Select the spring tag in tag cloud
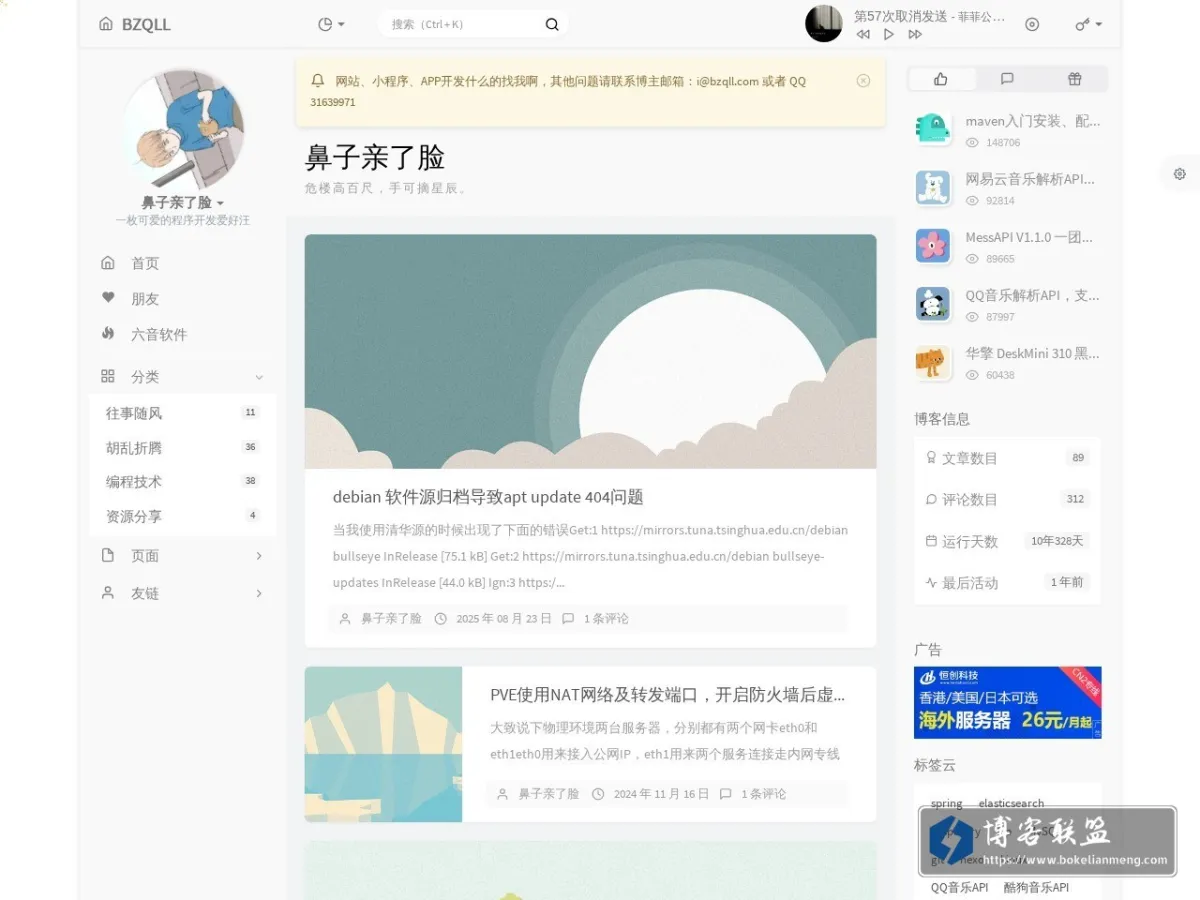 (x=946, y=803)
